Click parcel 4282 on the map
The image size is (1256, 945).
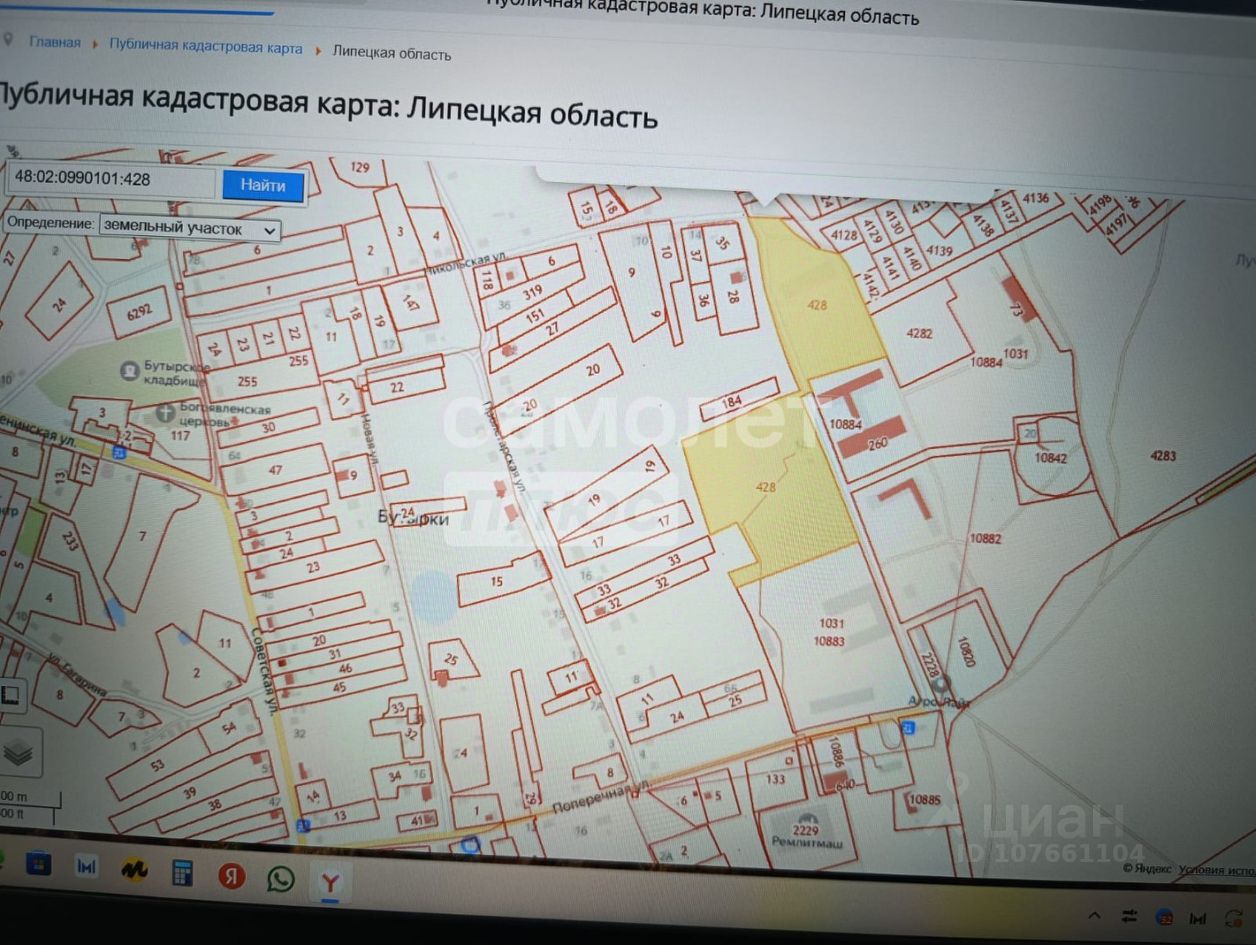pos(919,333)
